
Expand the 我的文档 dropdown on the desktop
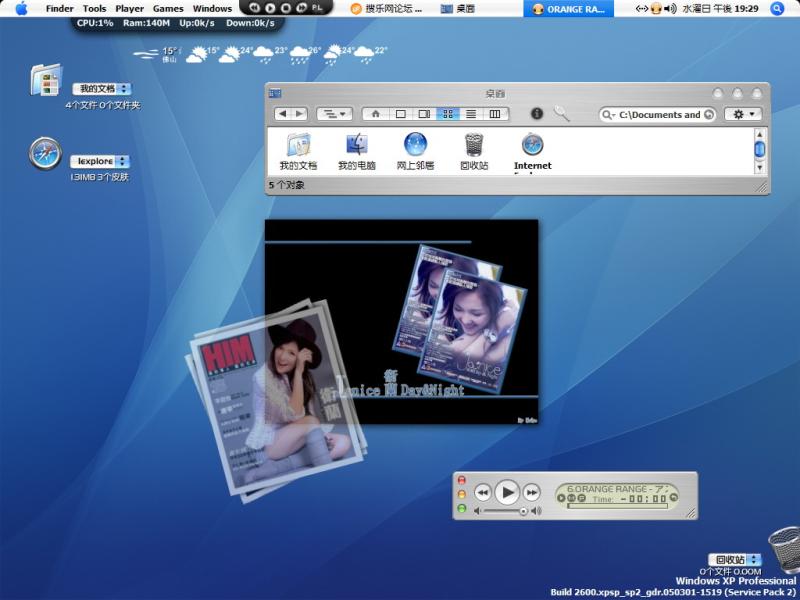coord(102,89)
